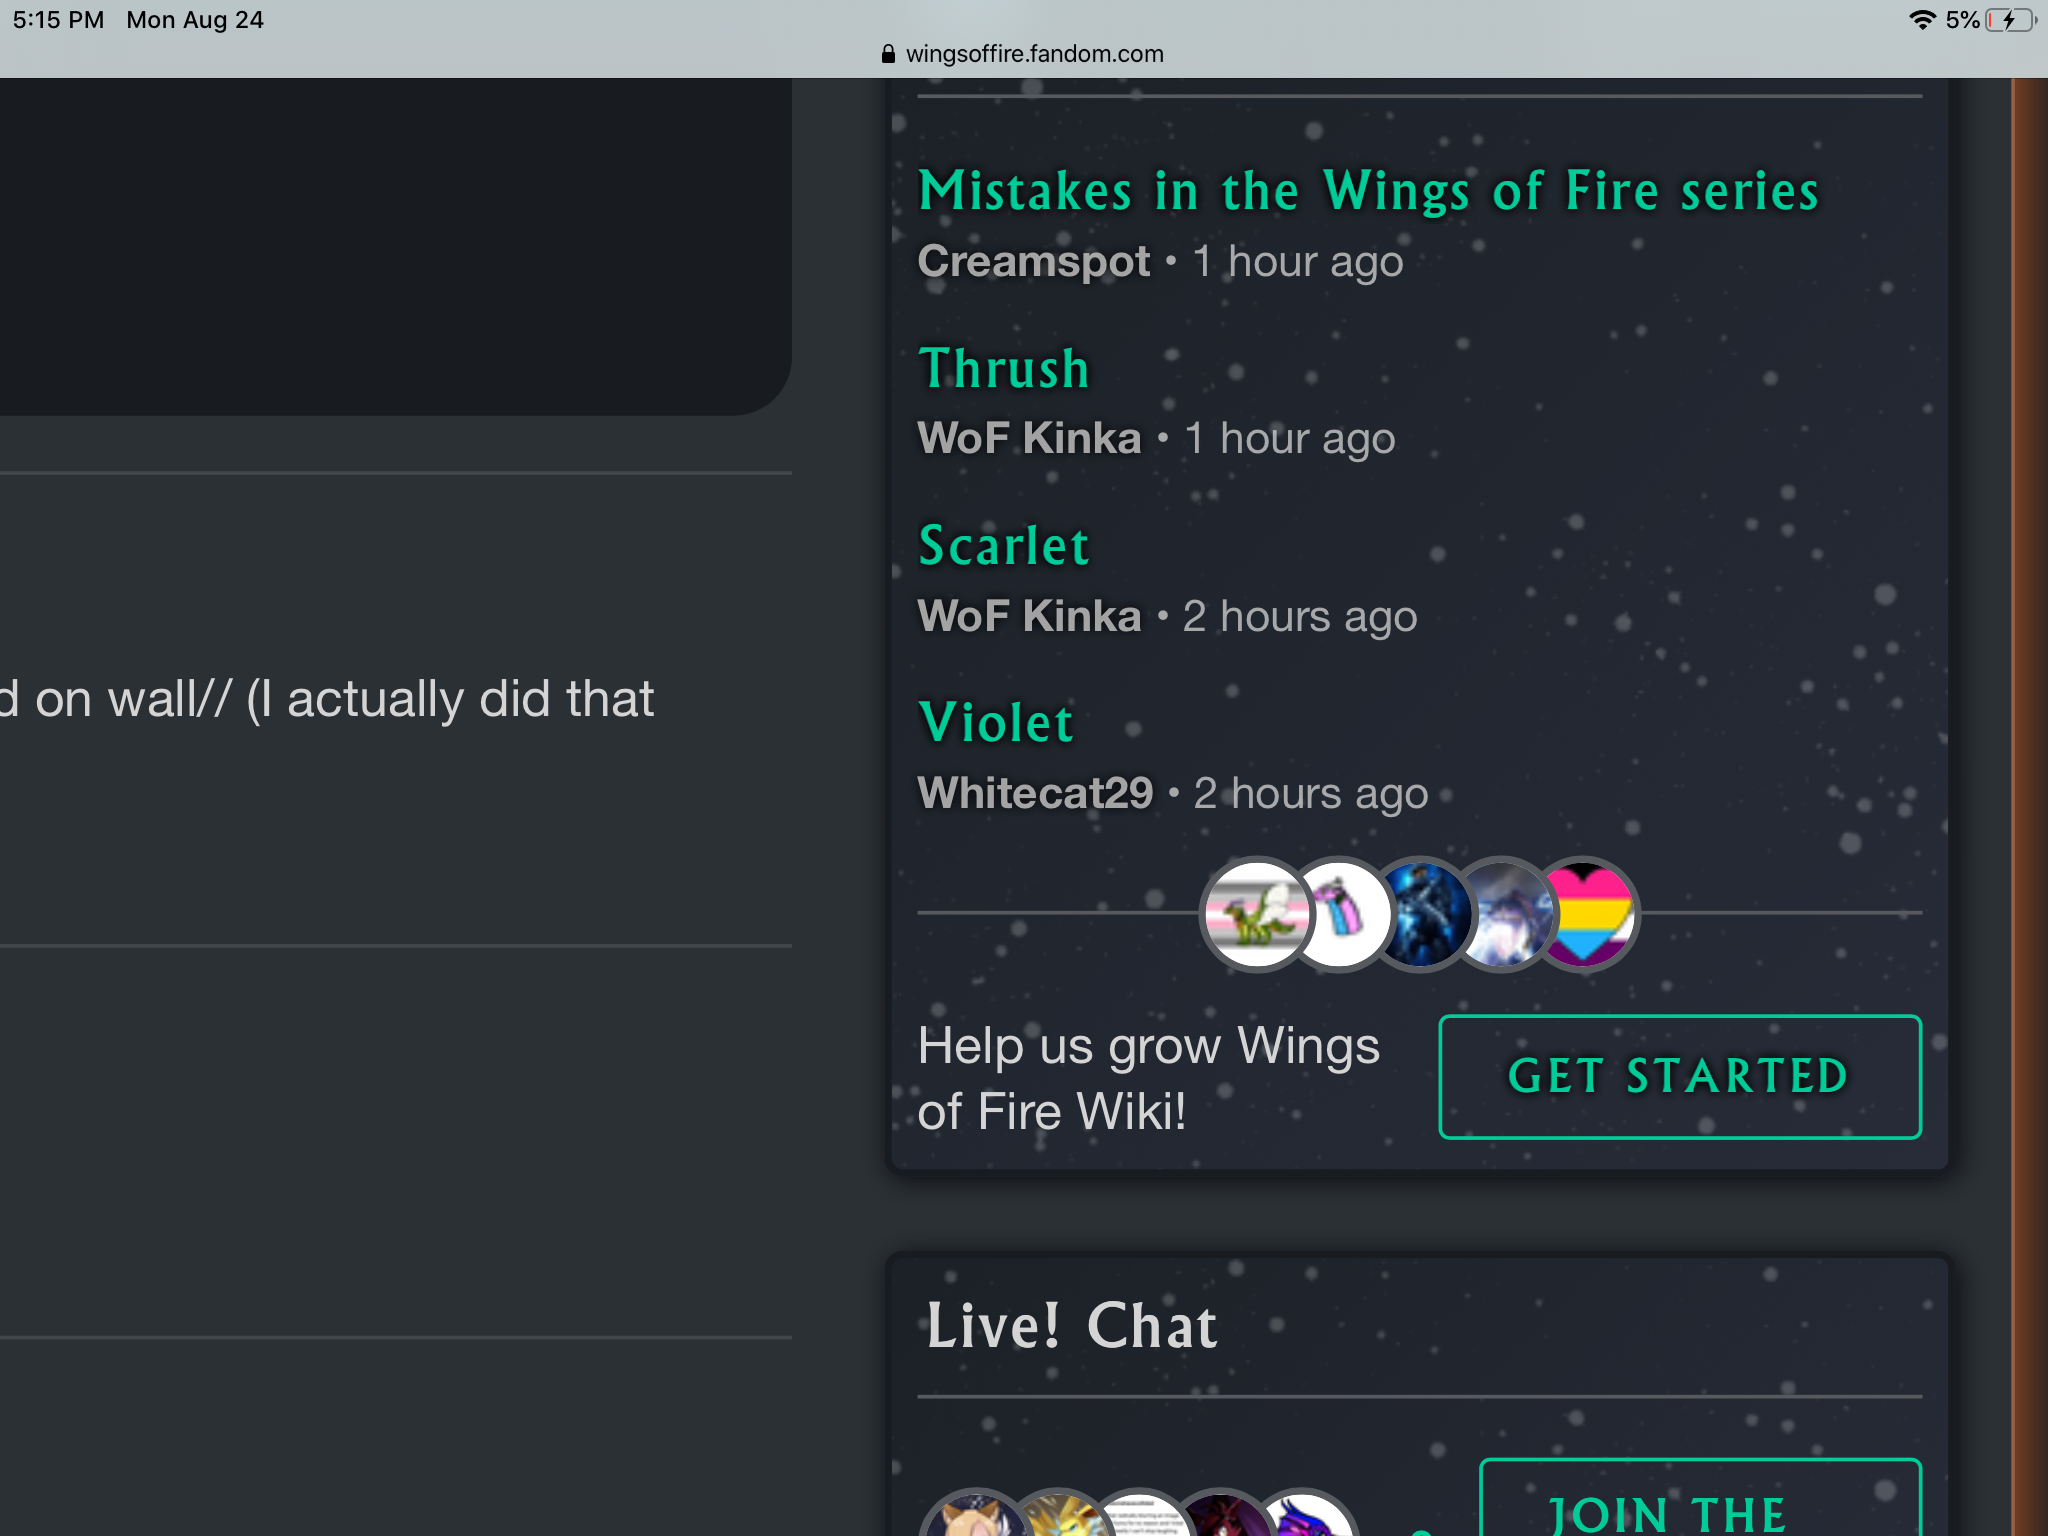Open the Violet article link
The image size is (2048, 1536).
(x=996, y=722)
